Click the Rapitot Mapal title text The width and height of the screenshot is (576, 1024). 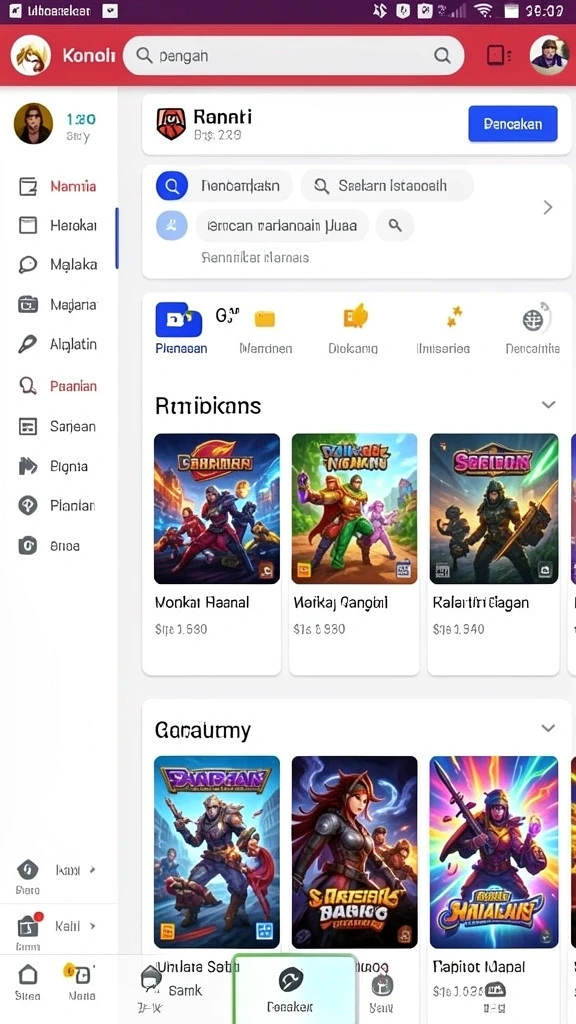click(x=479, y=967)
